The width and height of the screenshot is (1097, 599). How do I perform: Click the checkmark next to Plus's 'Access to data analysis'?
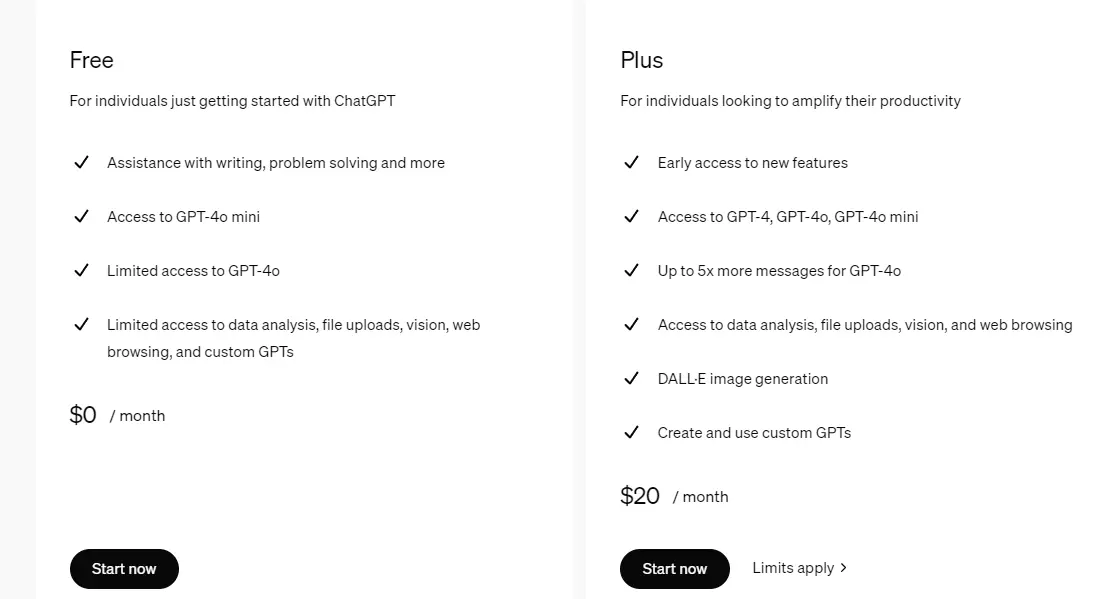pyautogui.click(x=632, y=324)
